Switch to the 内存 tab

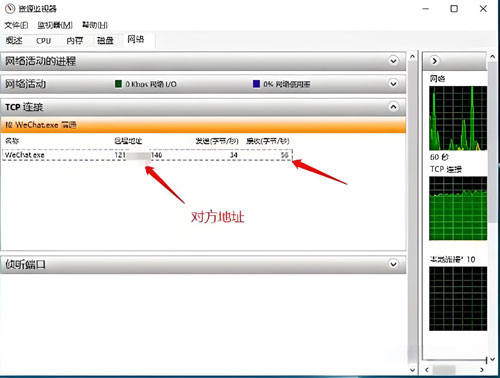tap(74, 41)
